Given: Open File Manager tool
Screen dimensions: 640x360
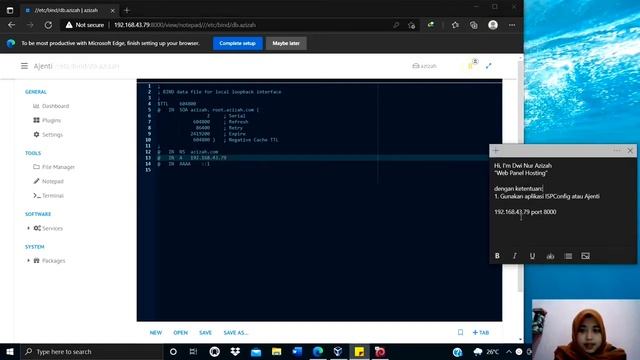Looking at the screenshot, I should [x=54, y=167].
